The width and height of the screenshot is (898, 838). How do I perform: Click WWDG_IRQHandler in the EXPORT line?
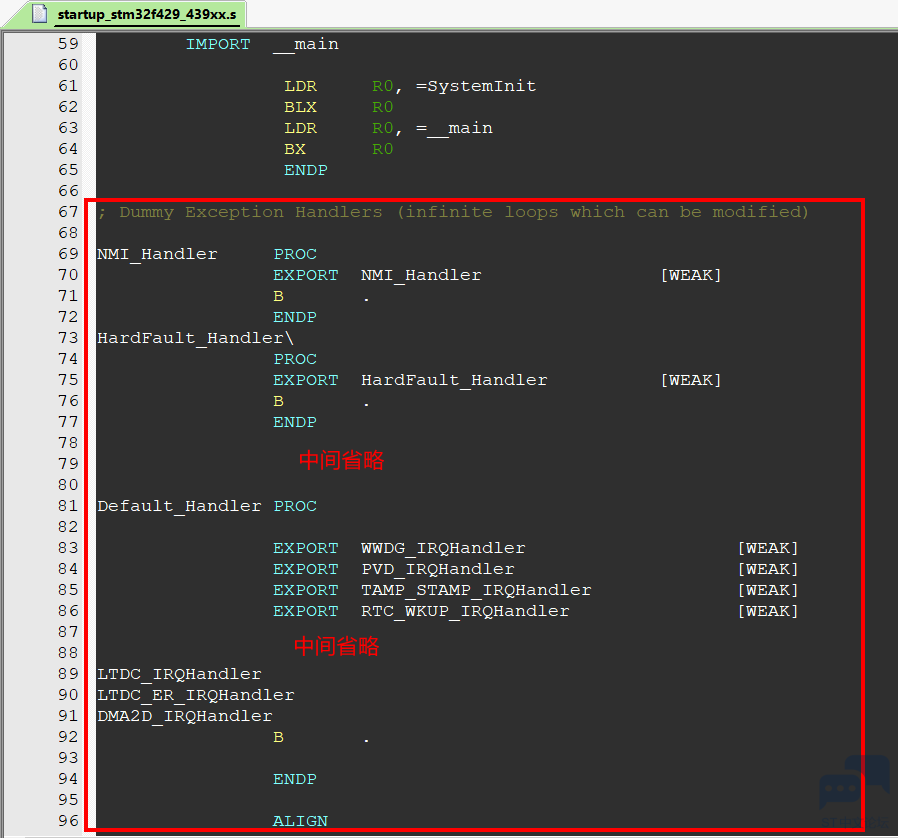[x=443, y=548]
